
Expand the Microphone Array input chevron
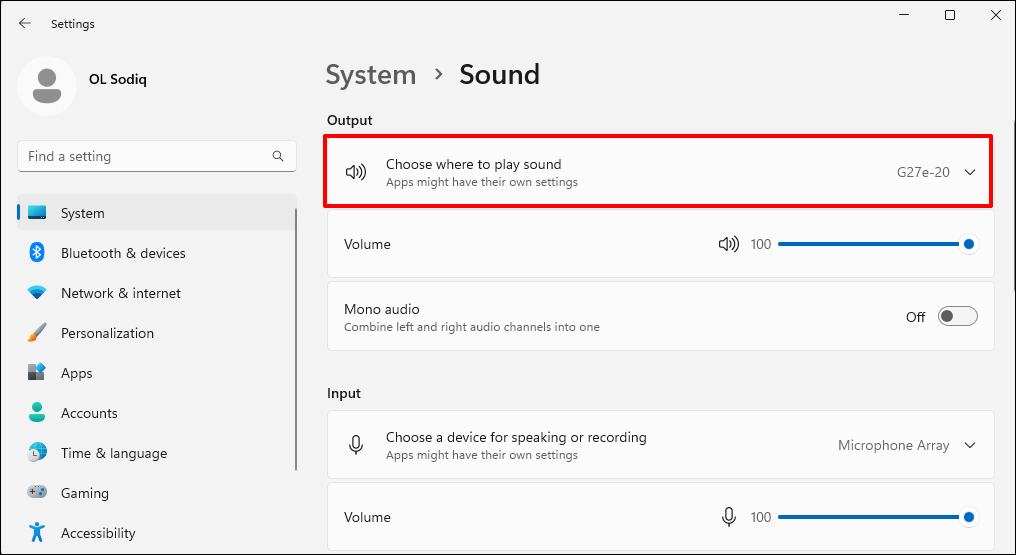tap(969, 445)
